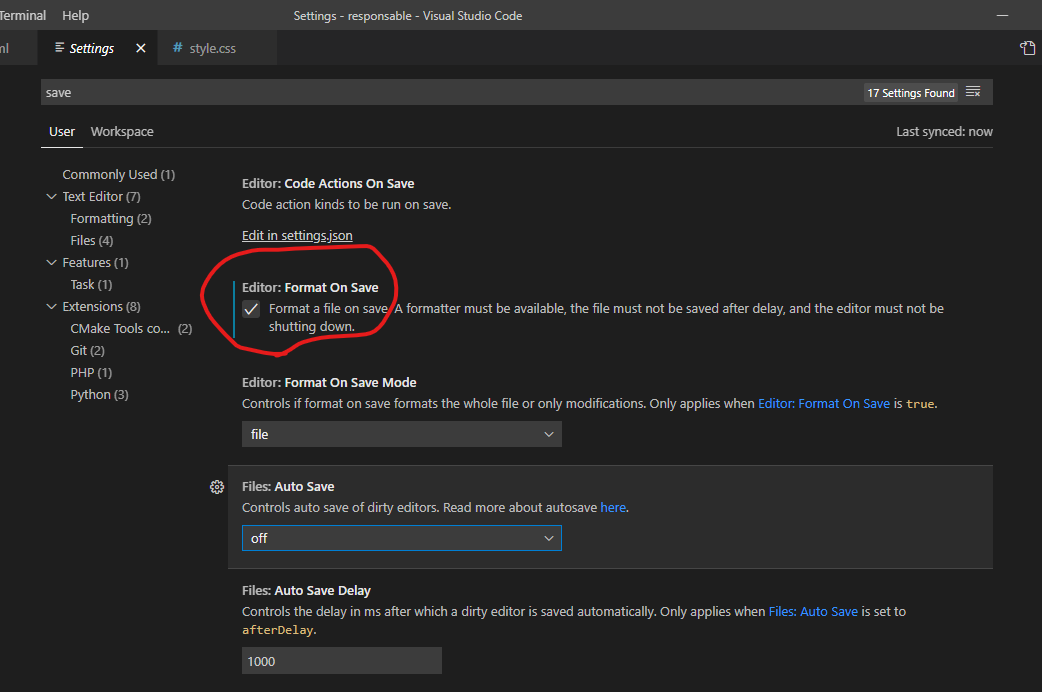Click Last synced: now status
Viewport: 1042px width, 692px height.
(944, 132)
